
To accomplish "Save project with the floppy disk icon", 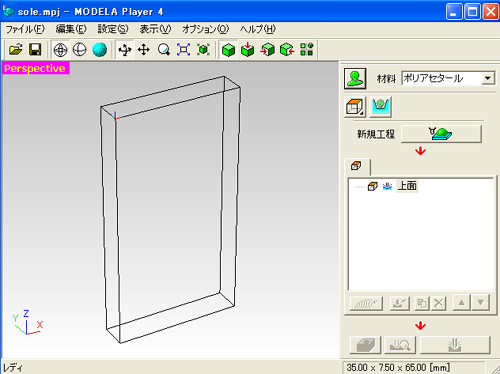I will tap(35, 50).
